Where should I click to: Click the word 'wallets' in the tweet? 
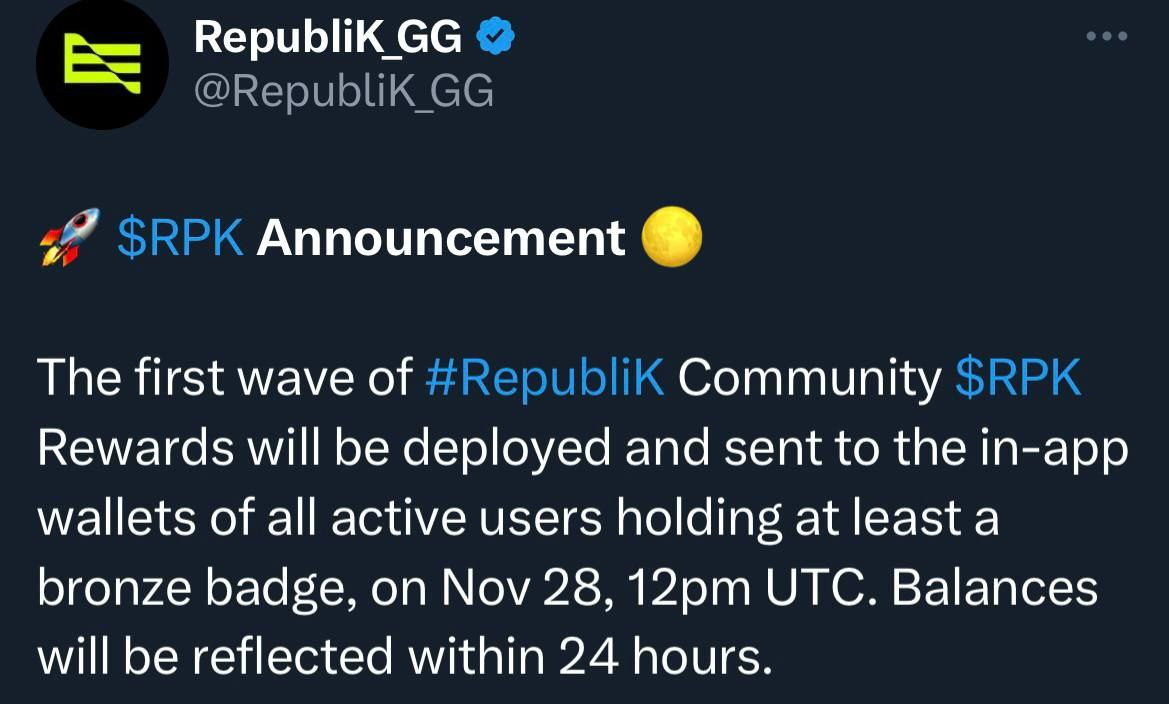[116, 518]
